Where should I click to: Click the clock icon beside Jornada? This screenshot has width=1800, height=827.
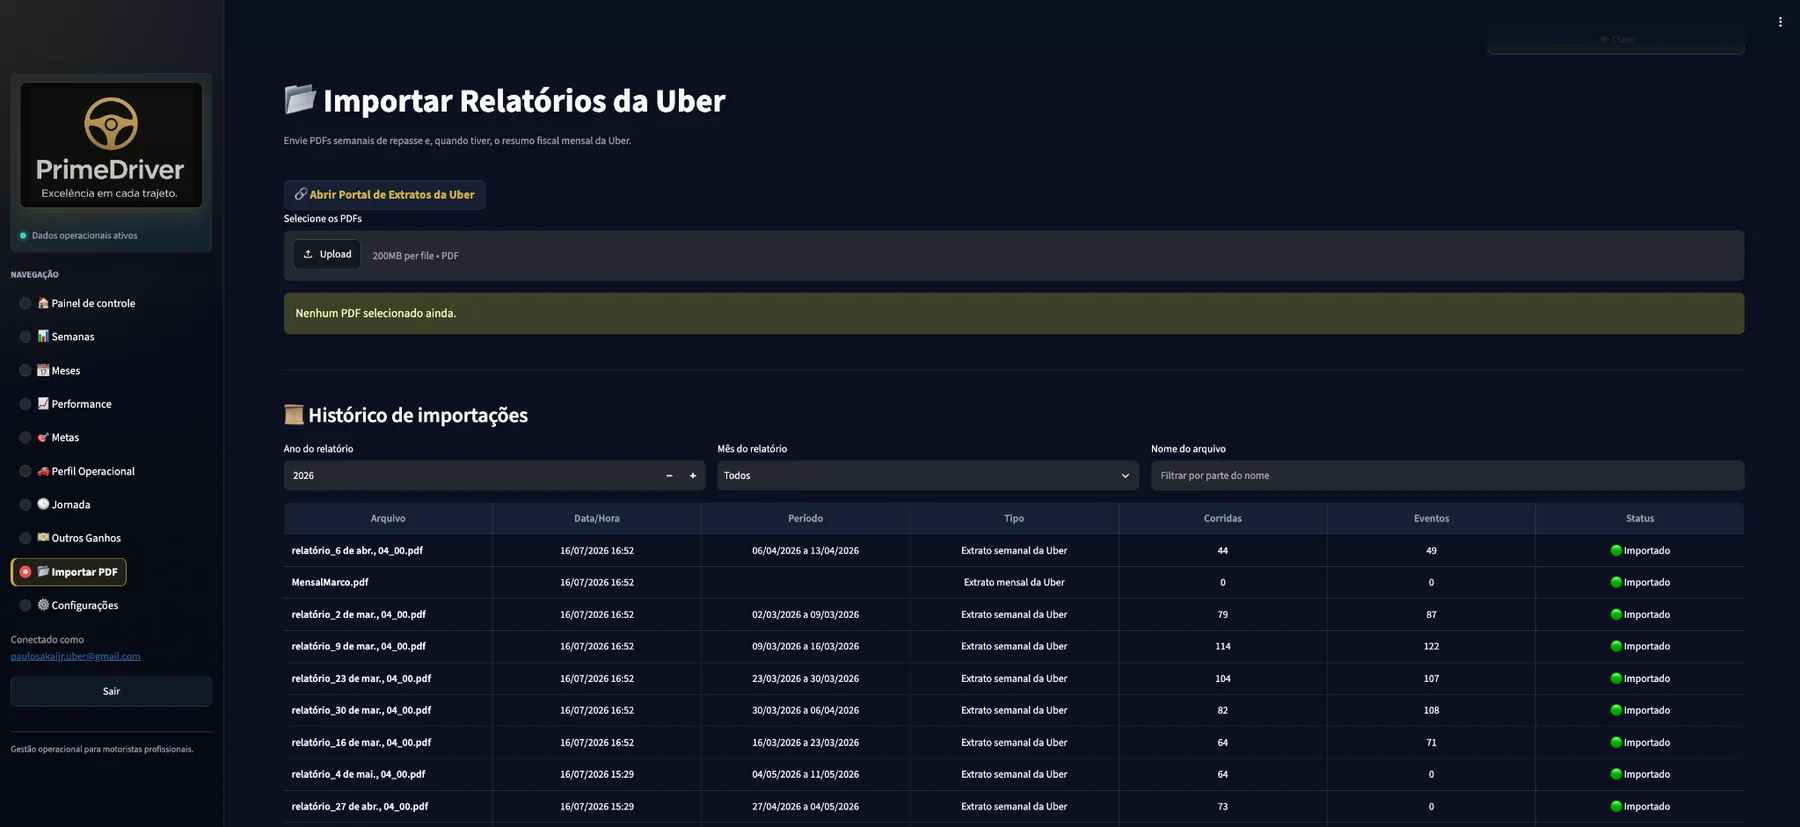click(x=43, y=504)
